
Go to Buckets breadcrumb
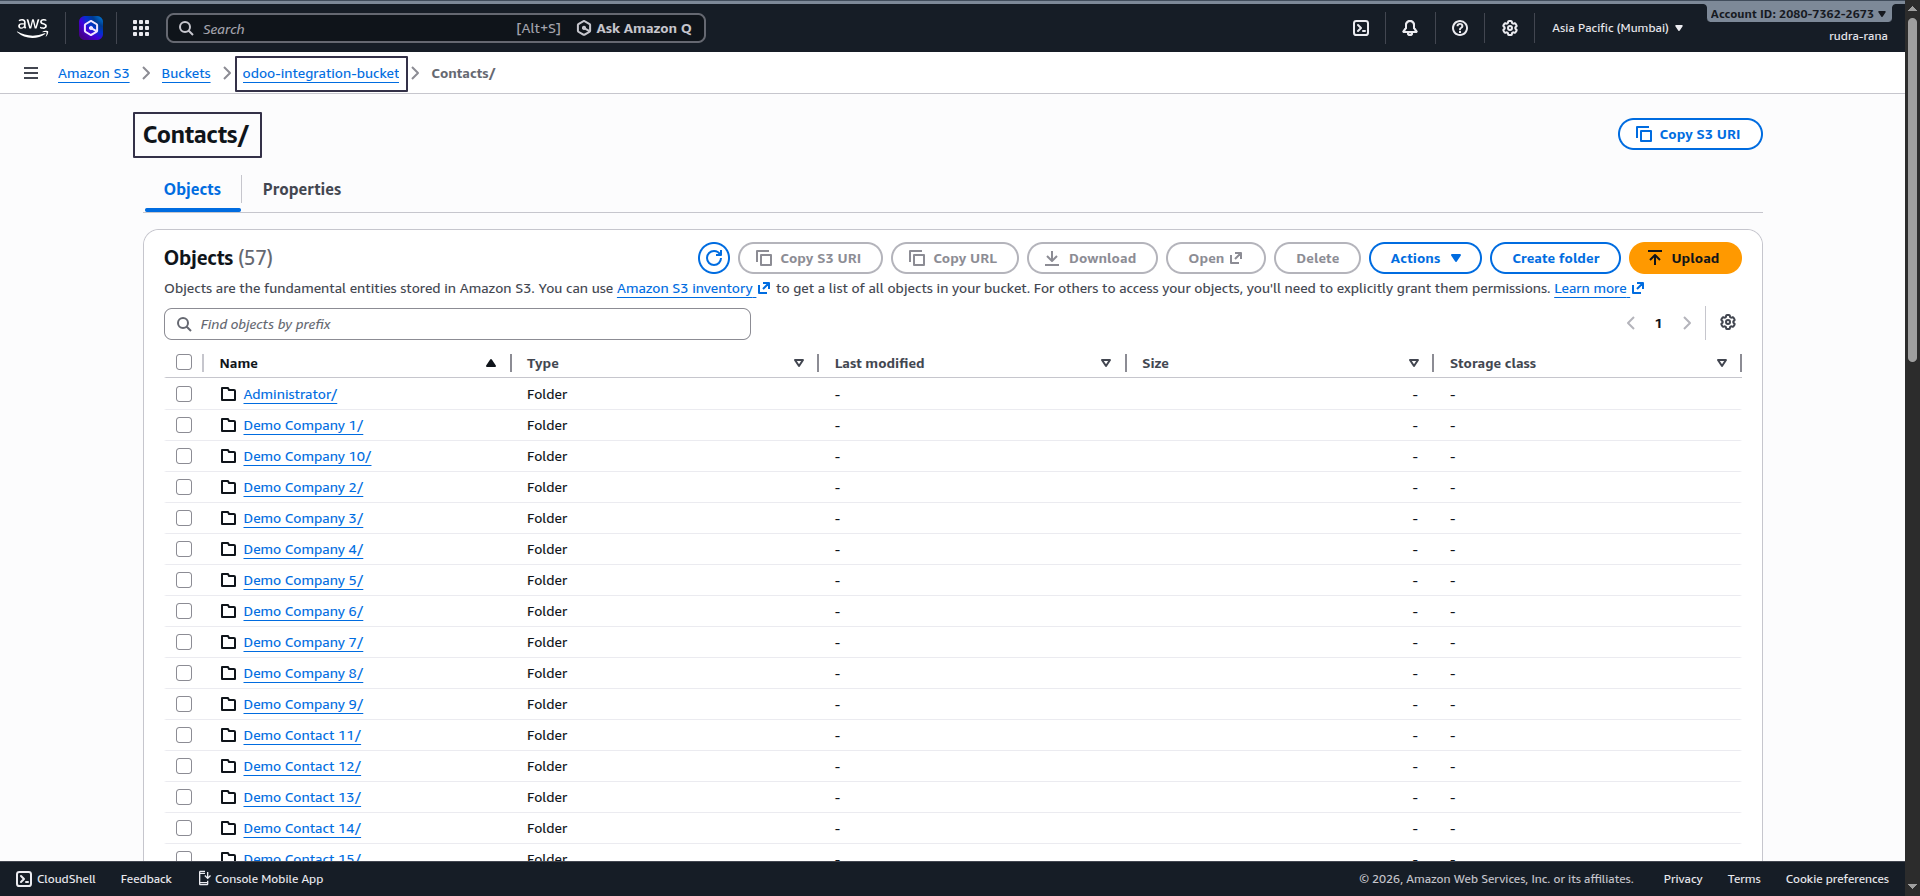click(x=186, y=73)
